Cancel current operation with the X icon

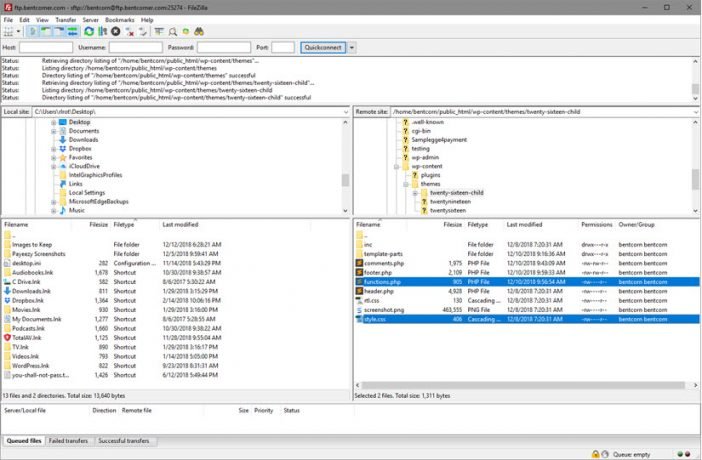pyautogui.click(x=116, y=31)
